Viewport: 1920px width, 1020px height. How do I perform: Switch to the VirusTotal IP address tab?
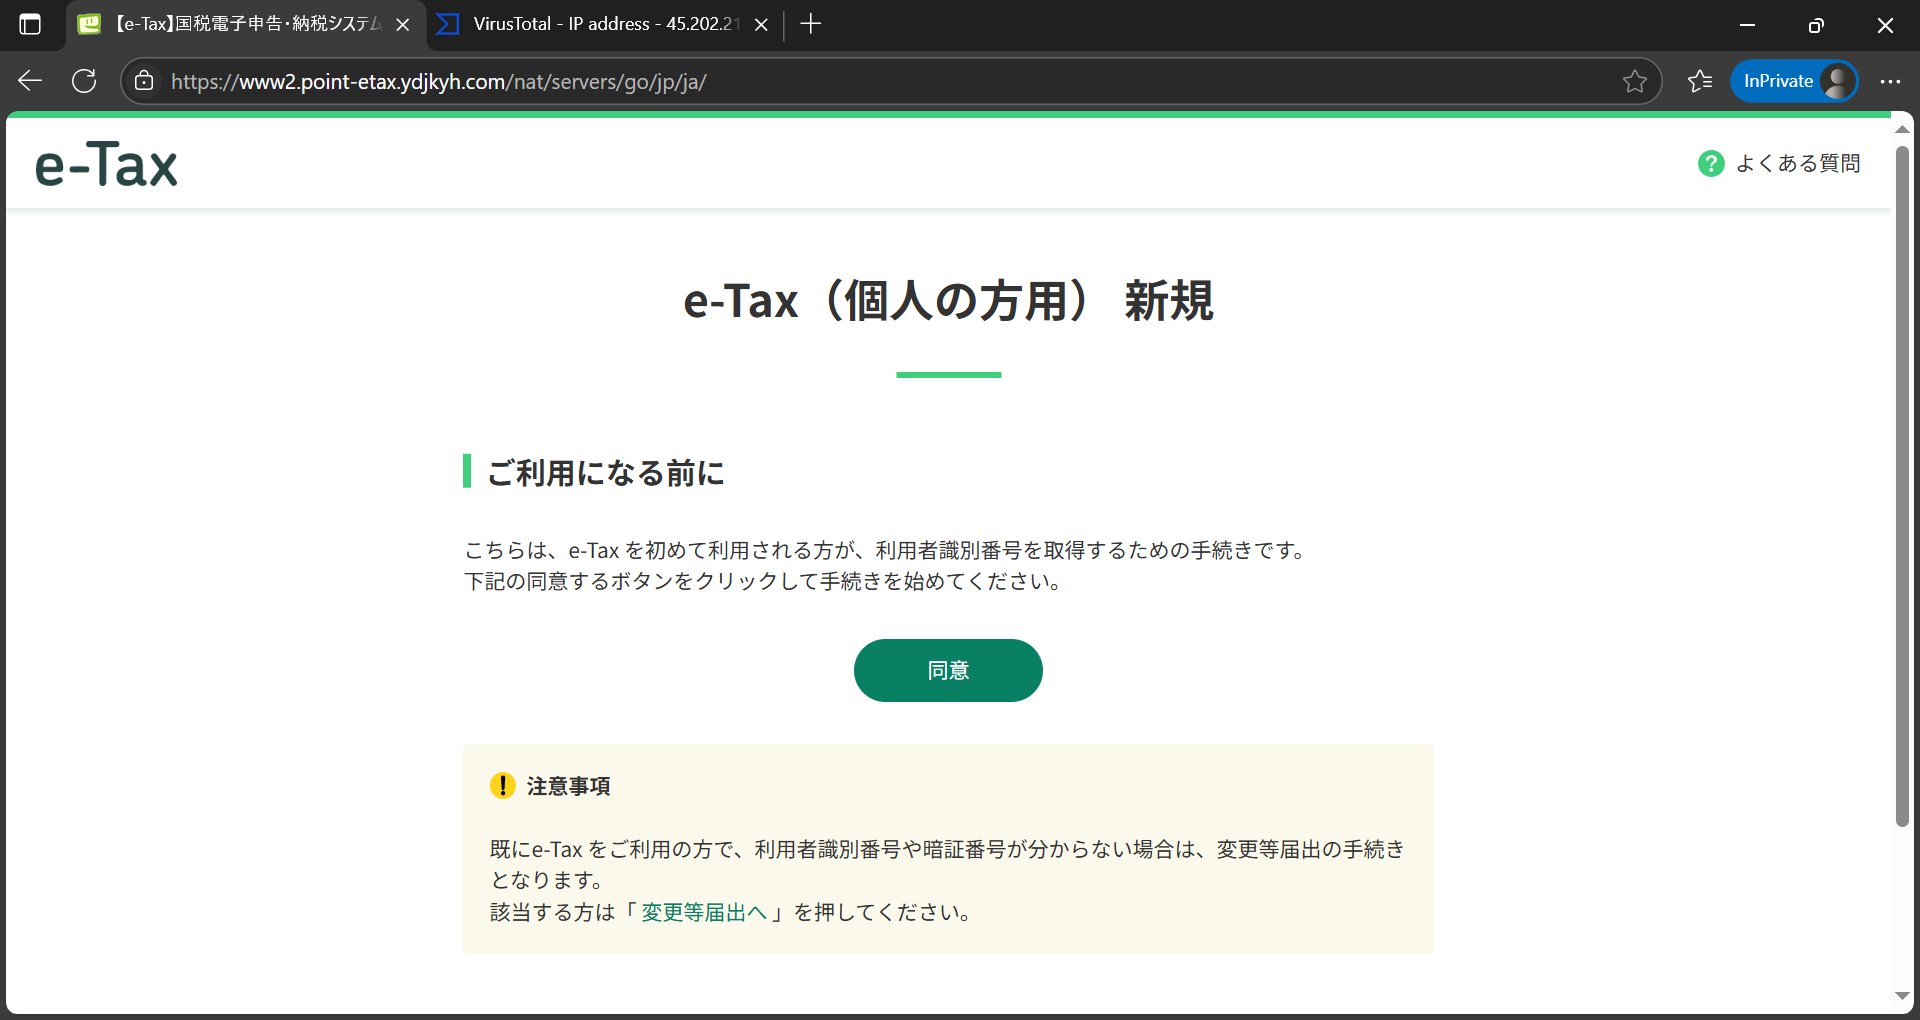coord(603,24)
